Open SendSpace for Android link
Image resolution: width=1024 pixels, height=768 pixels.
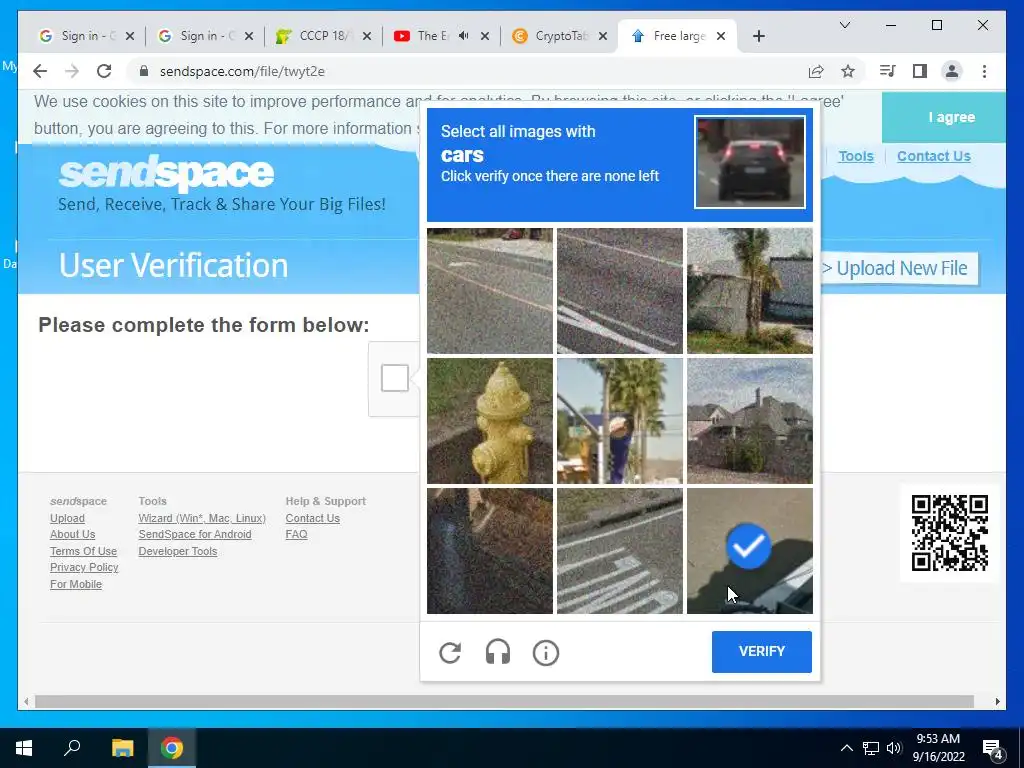[195, 534]
